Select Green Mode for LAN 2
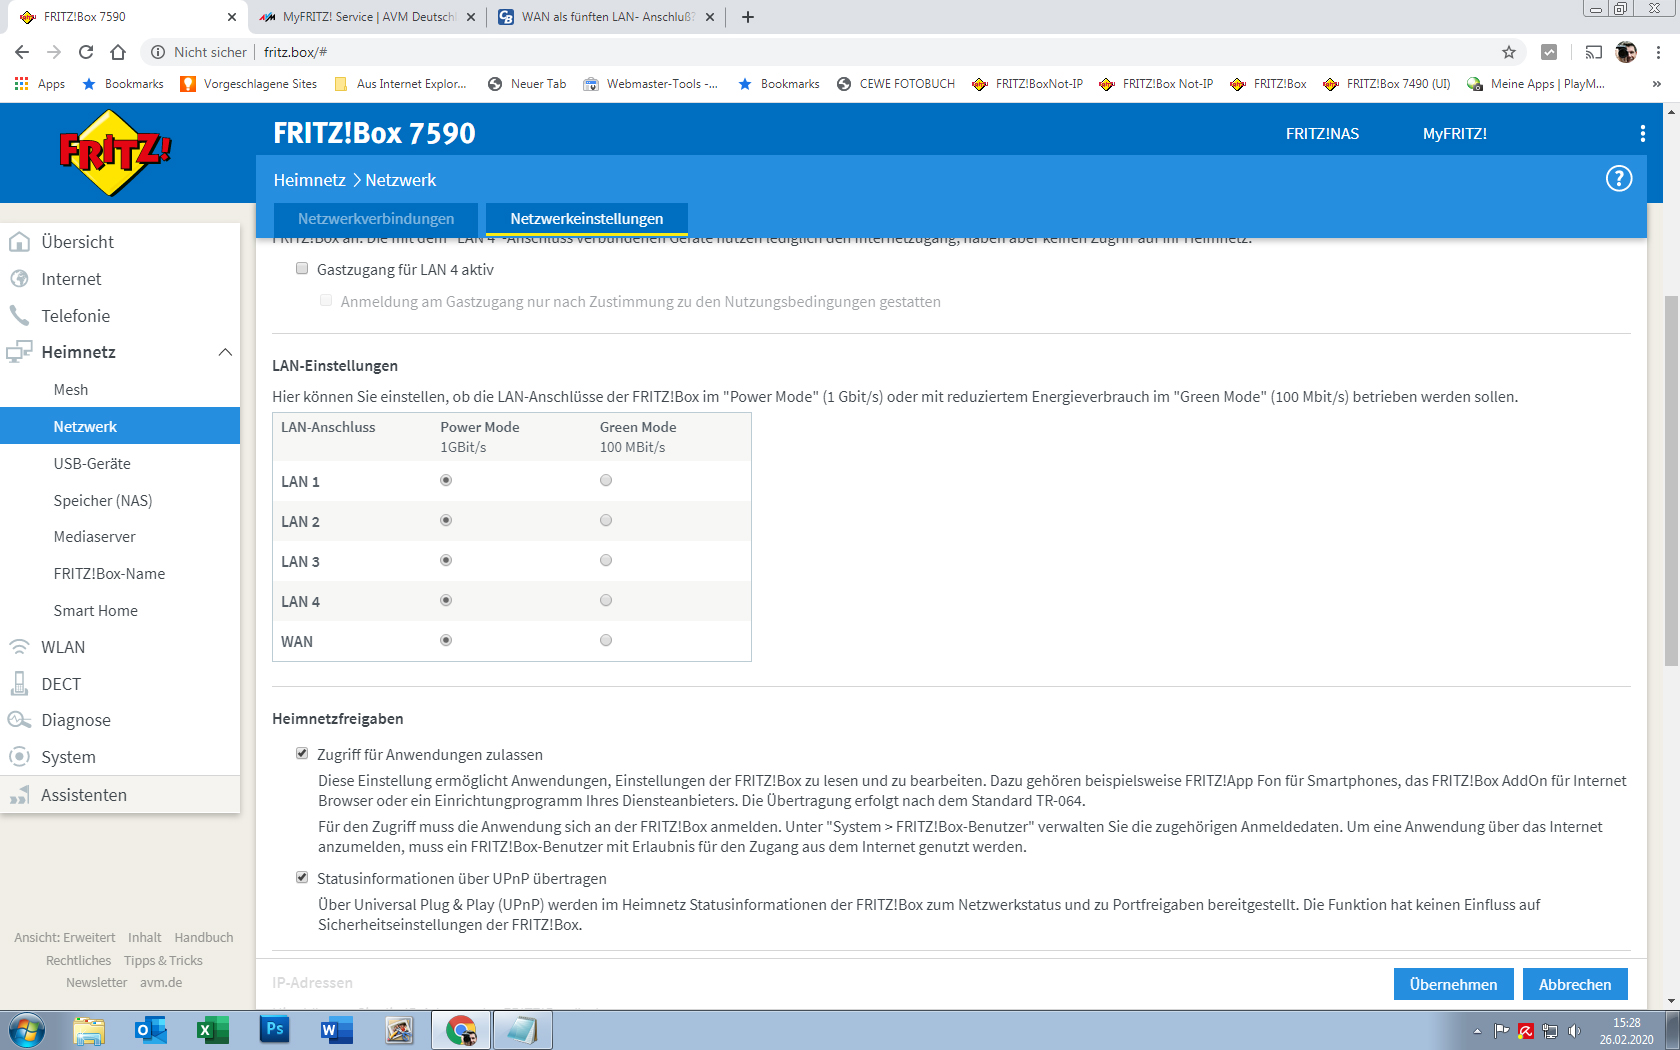This screenshot has width=1680, height=1050. [606, 521]
